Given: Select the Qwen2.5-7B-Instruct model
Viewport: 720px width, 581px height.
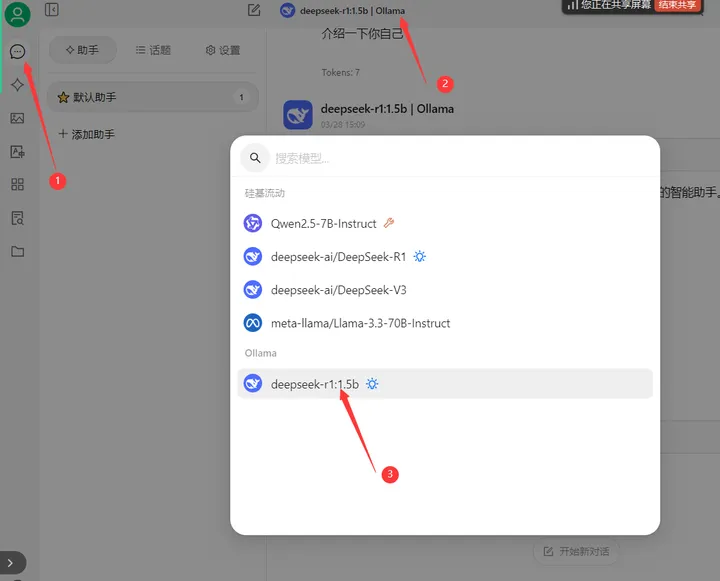Looking at the screenshot, I should pos(445,223).
